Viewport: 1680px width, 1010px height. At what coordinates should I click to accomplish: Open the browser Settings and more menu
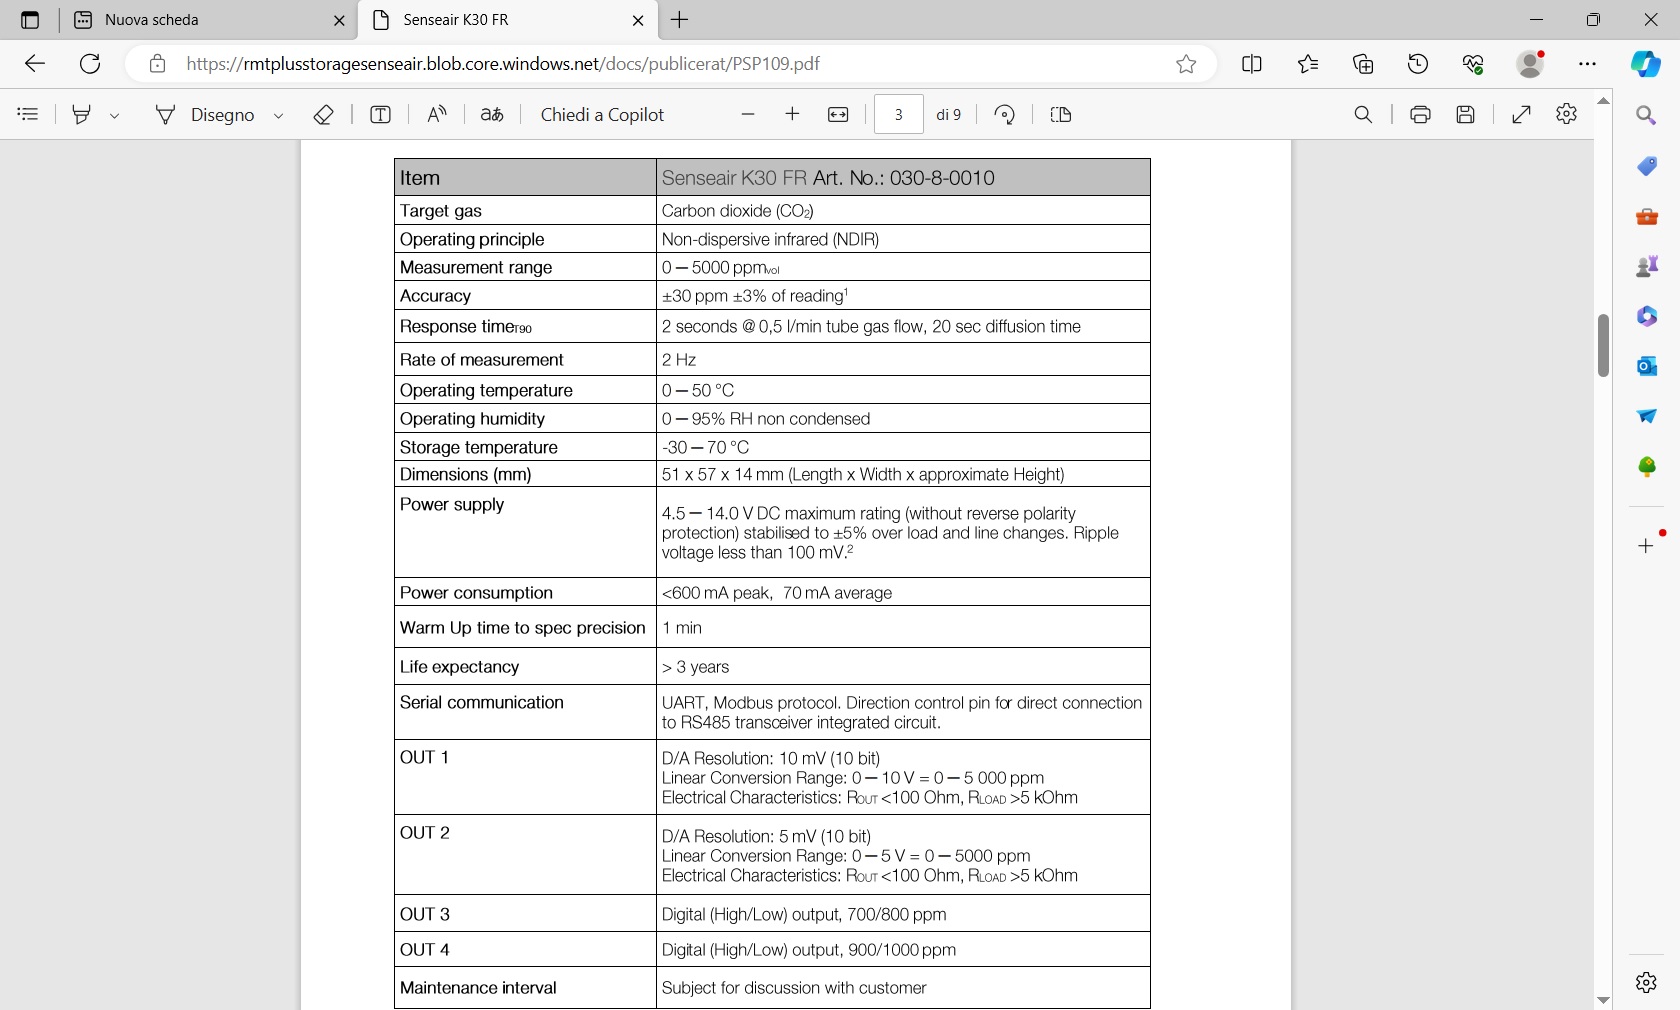pyautogui.click(x=1587, y=64)
